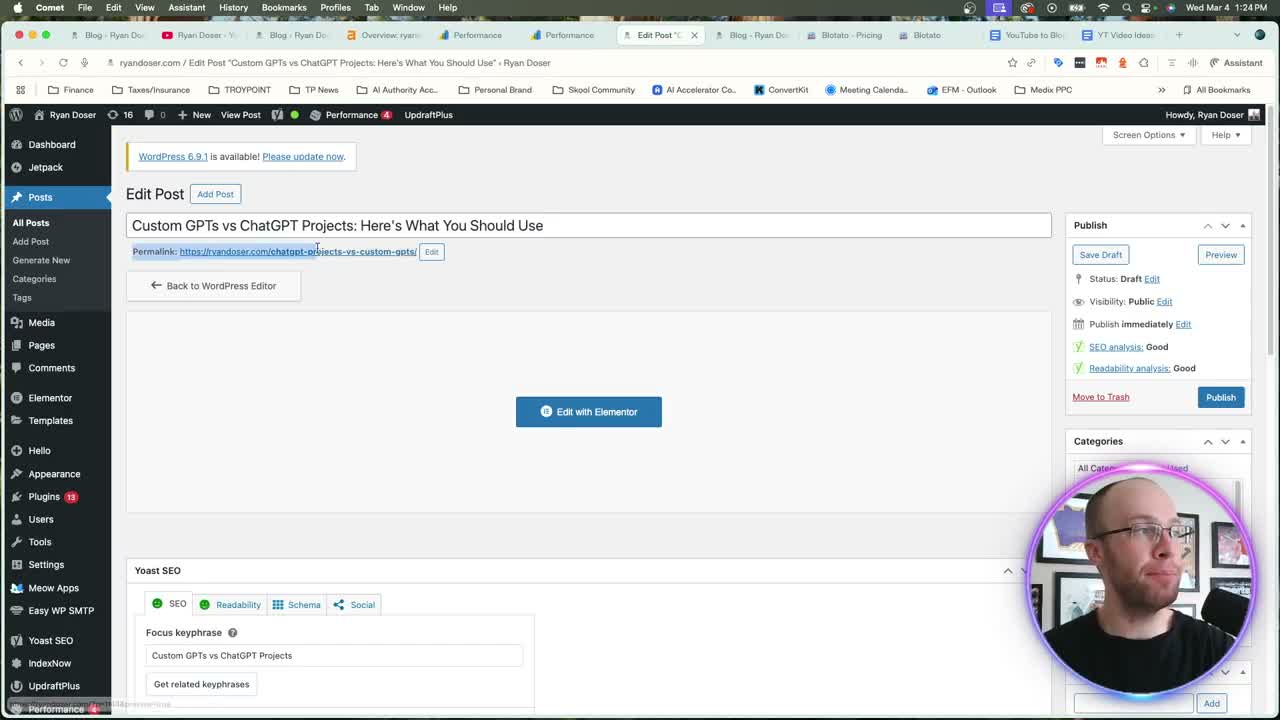Viewport: 1280px width, 720px height.
Task: Click Back to WordPress Editor
Action: [x=213, y=286]
